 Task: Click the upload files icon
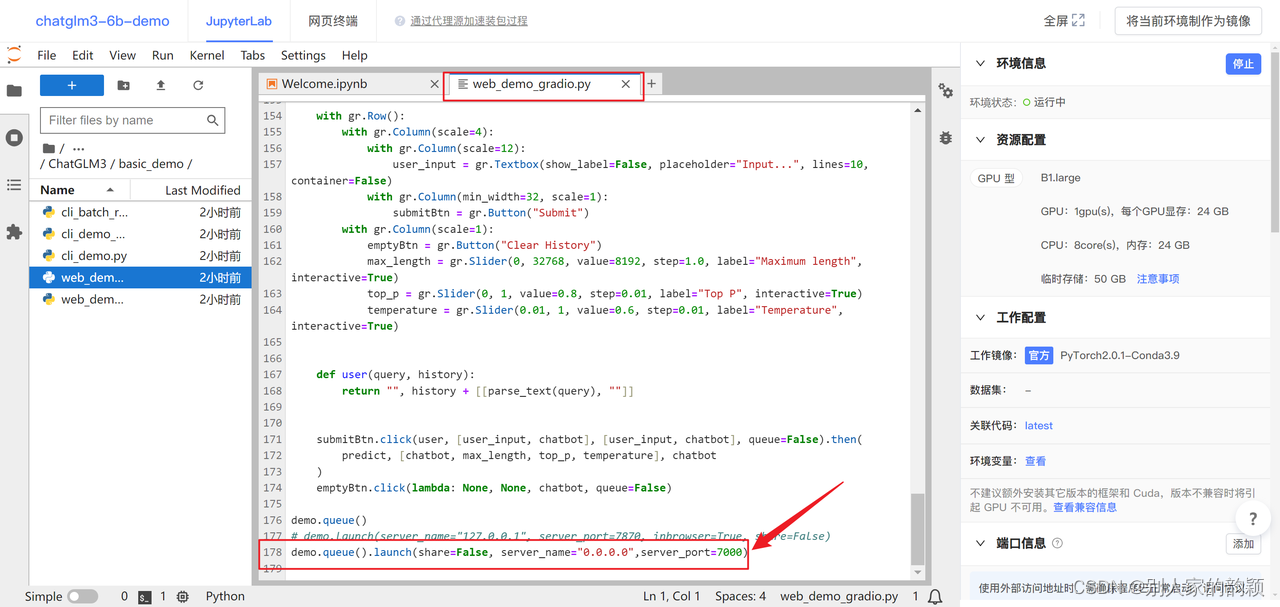pos(160,85)
